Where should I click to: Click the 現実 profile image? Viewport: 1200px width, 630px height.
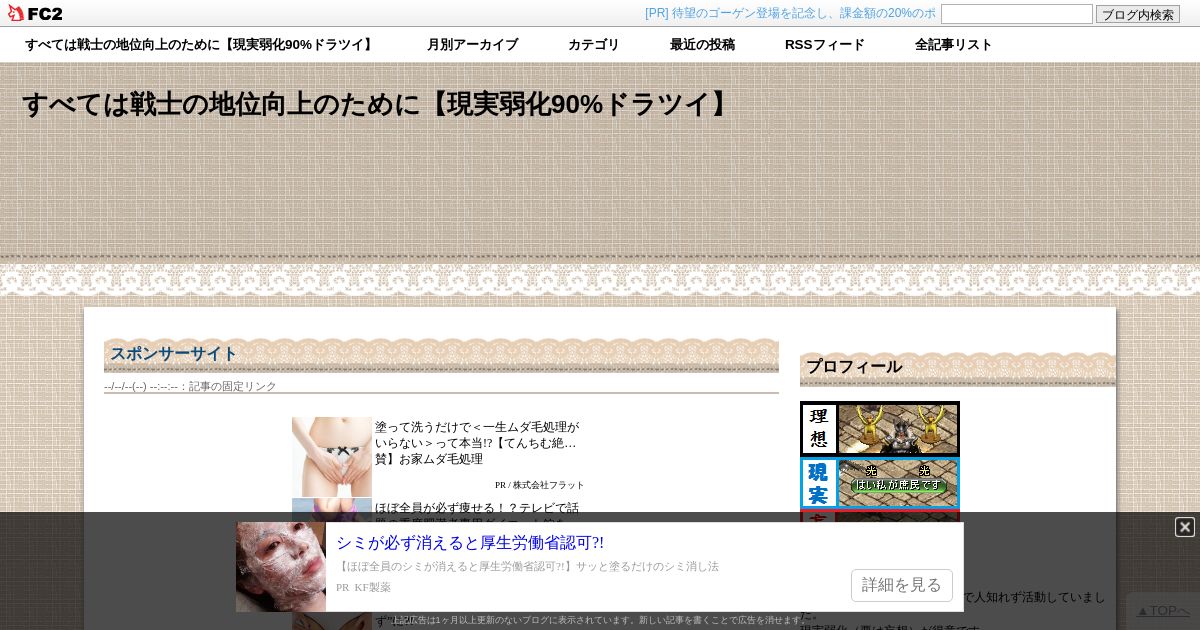880,483
